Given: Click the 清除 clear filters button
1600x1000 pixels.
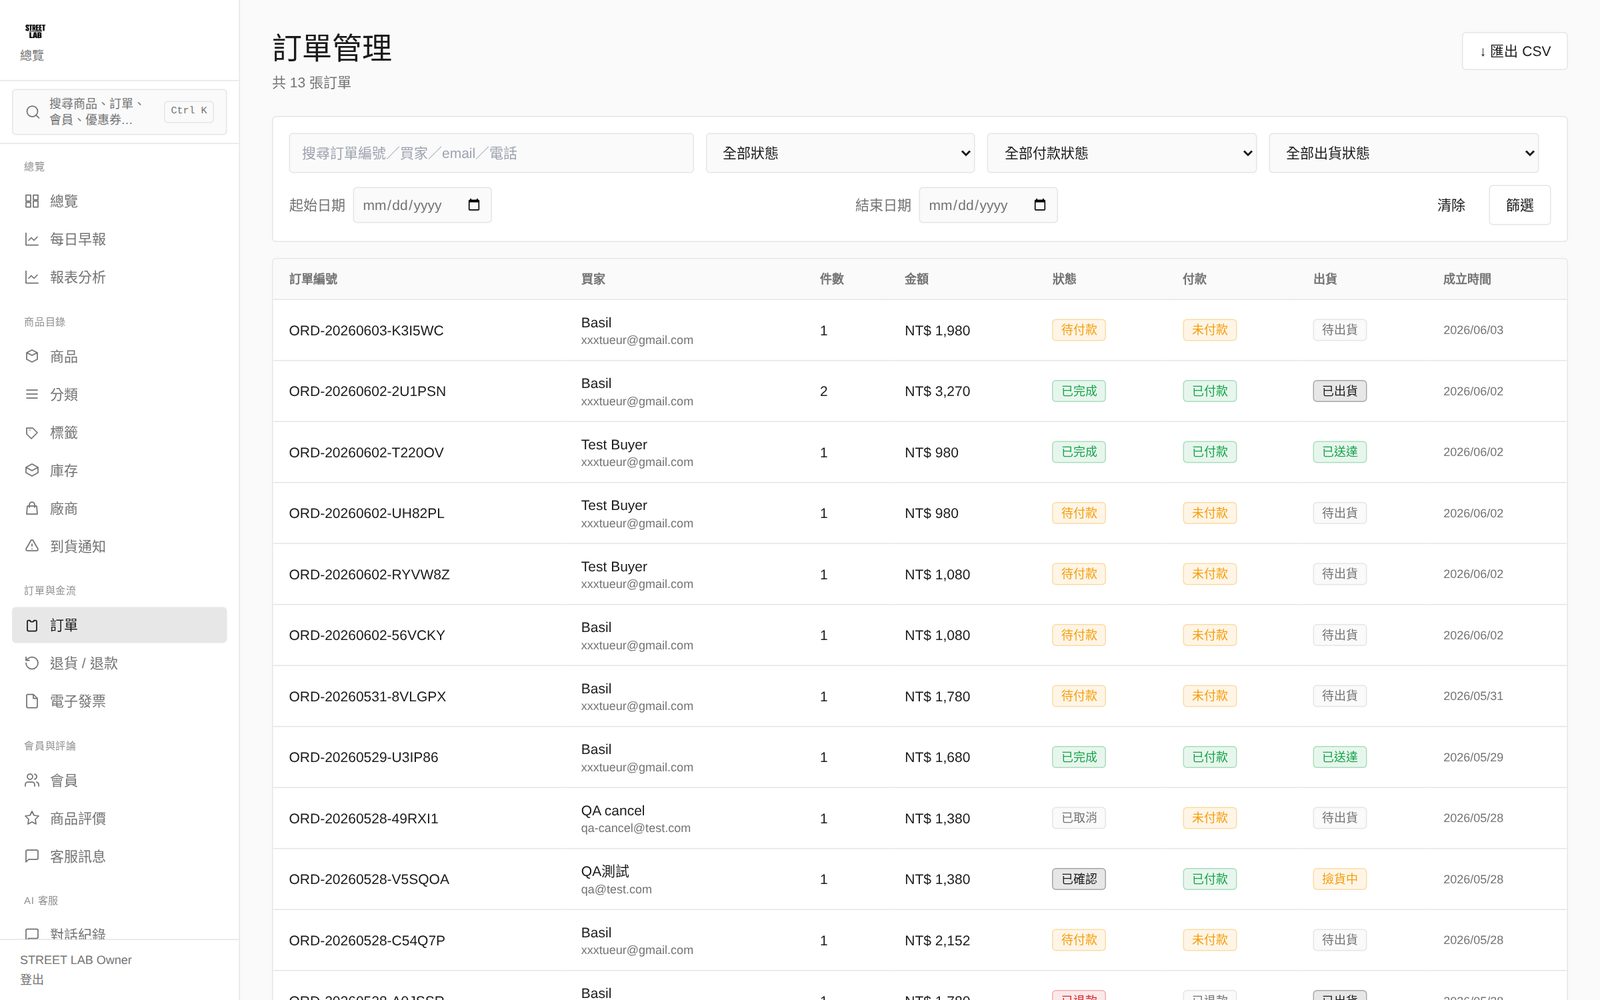Looking at the screenshot, I should coord(1451,205).
